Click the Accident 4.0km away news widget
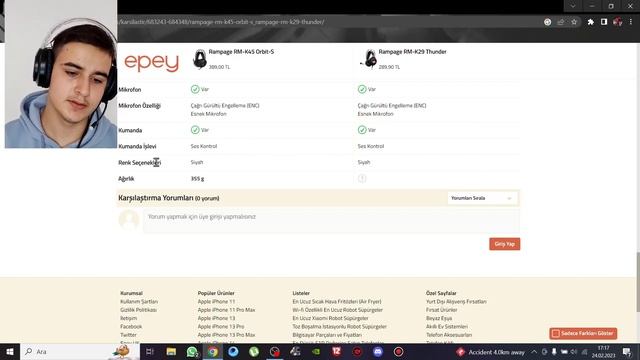 pyautogui.click(x=491, y=352)
